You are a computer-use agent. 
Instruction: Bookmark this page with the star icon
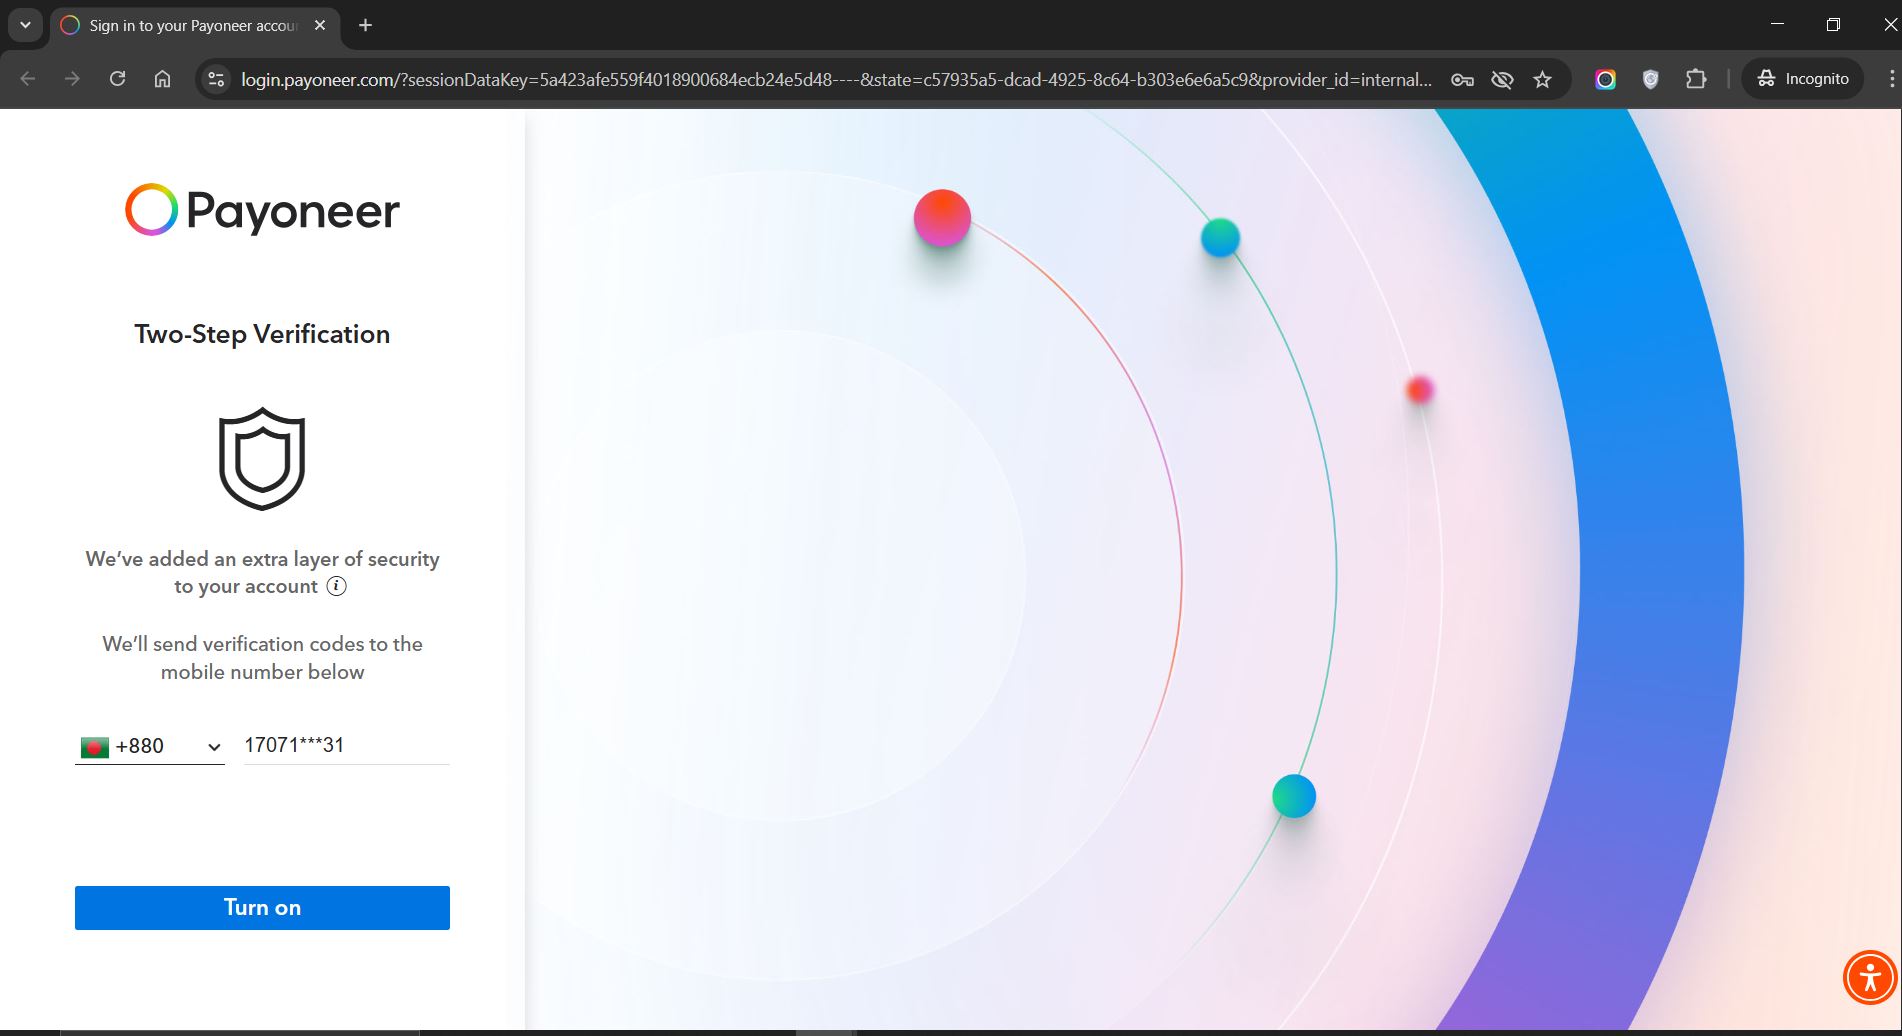coord(1542,79)
